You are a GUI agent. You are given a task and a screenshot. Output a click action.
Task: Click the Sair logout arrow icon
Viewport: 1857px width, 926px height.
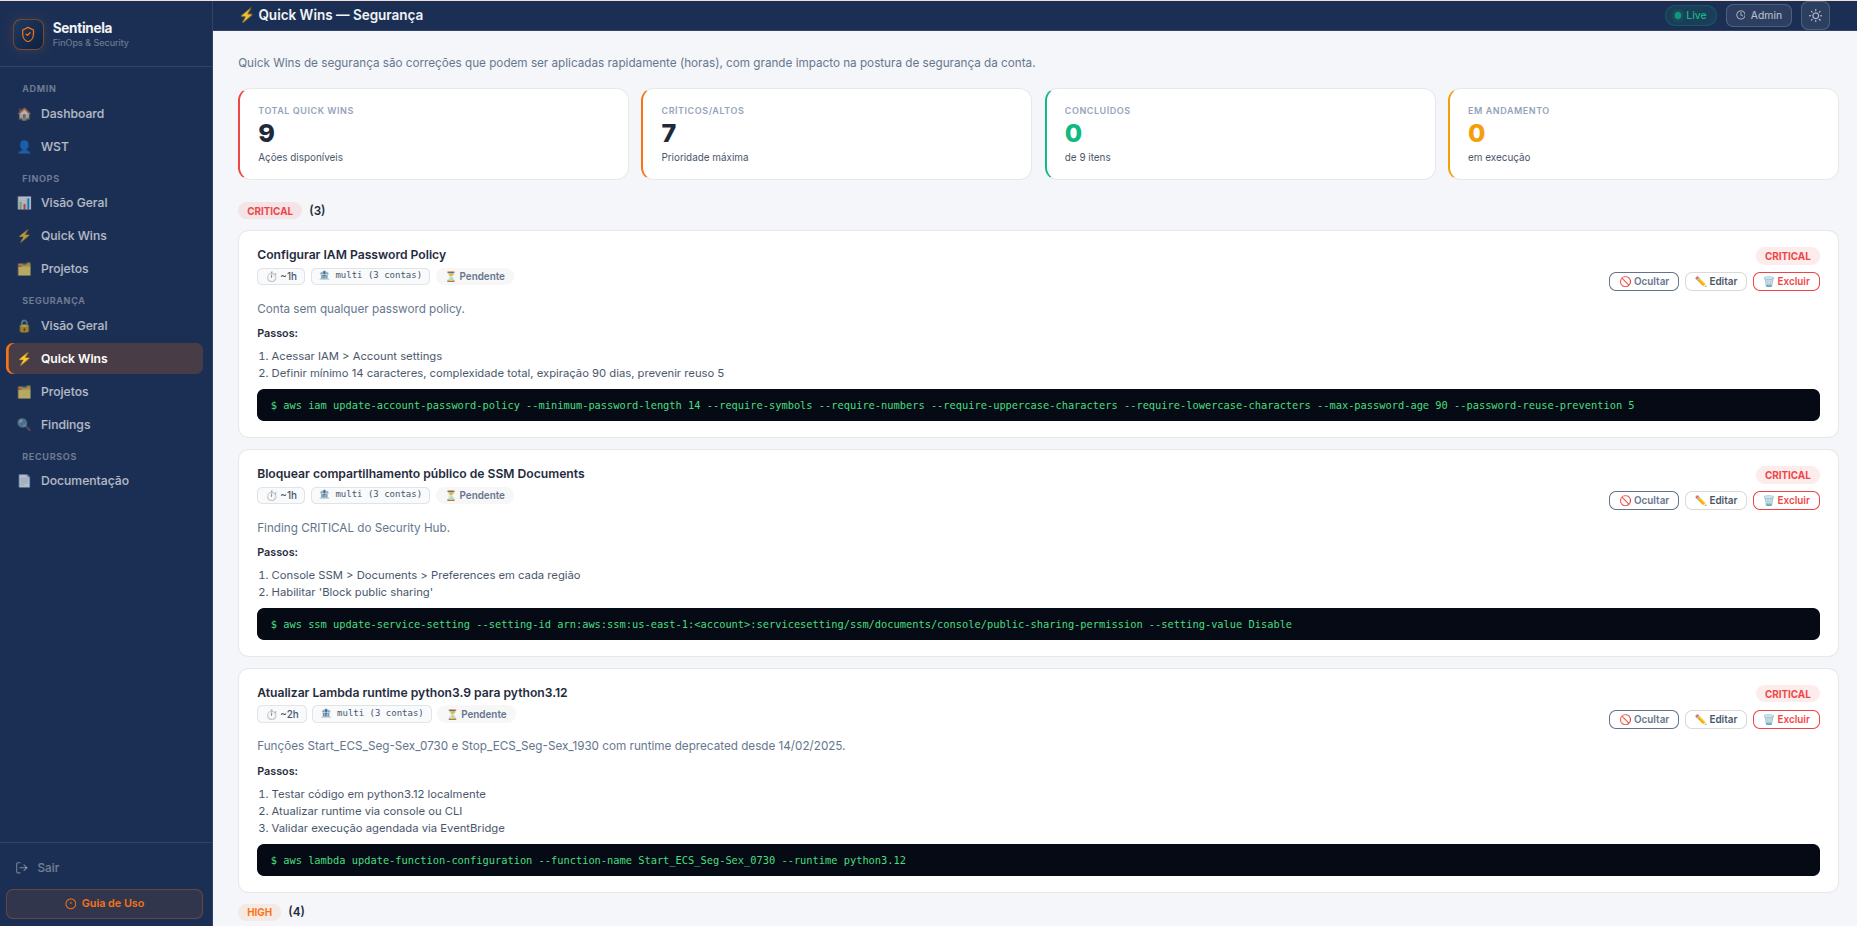point(22,868)
